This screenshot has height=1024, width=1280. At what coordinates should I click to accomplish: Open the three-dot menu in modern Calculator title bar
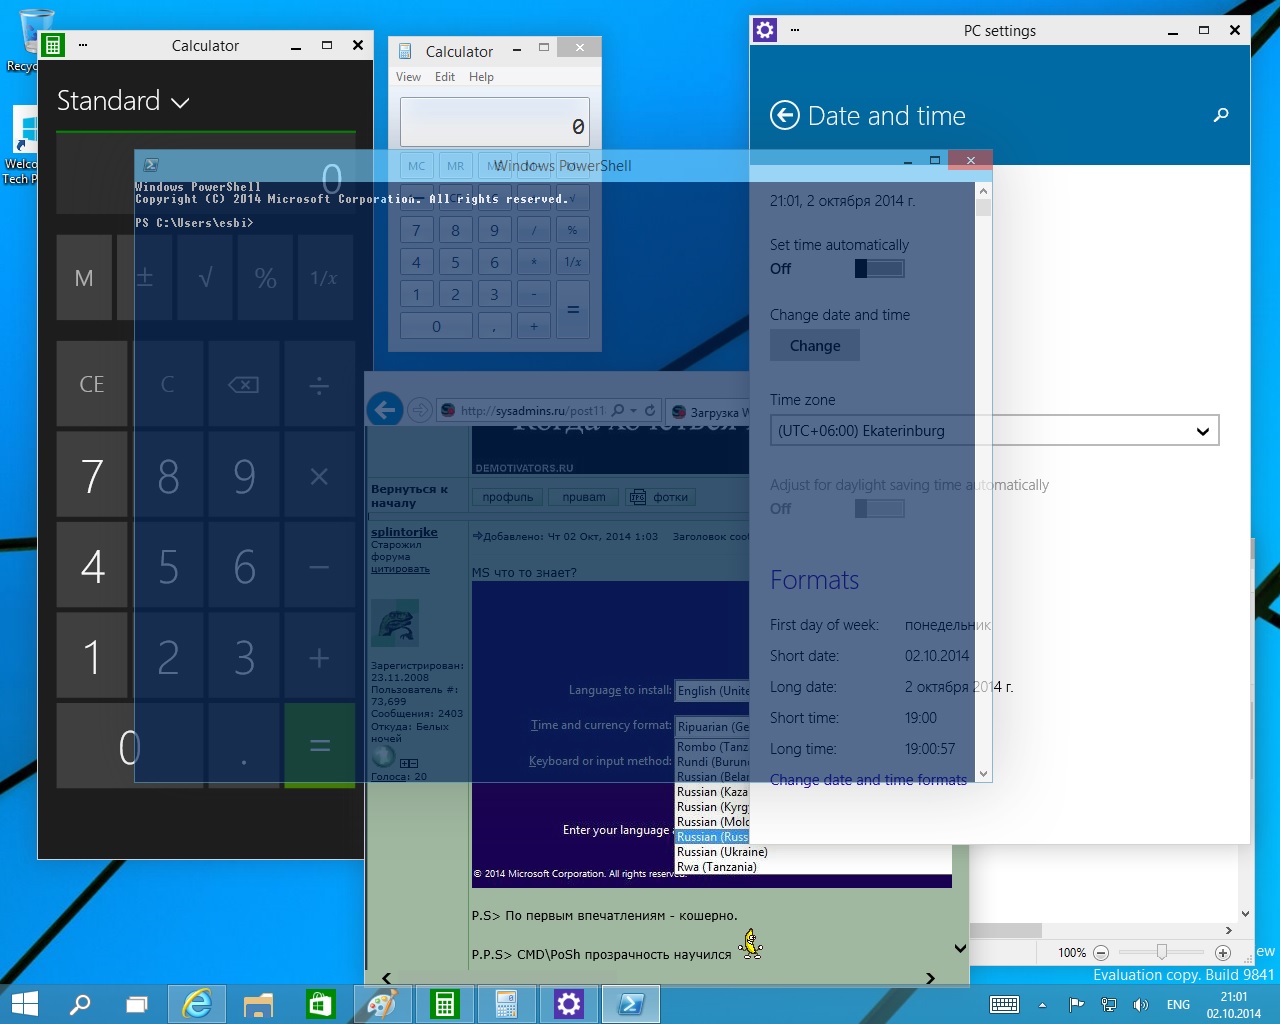(83, 45)
